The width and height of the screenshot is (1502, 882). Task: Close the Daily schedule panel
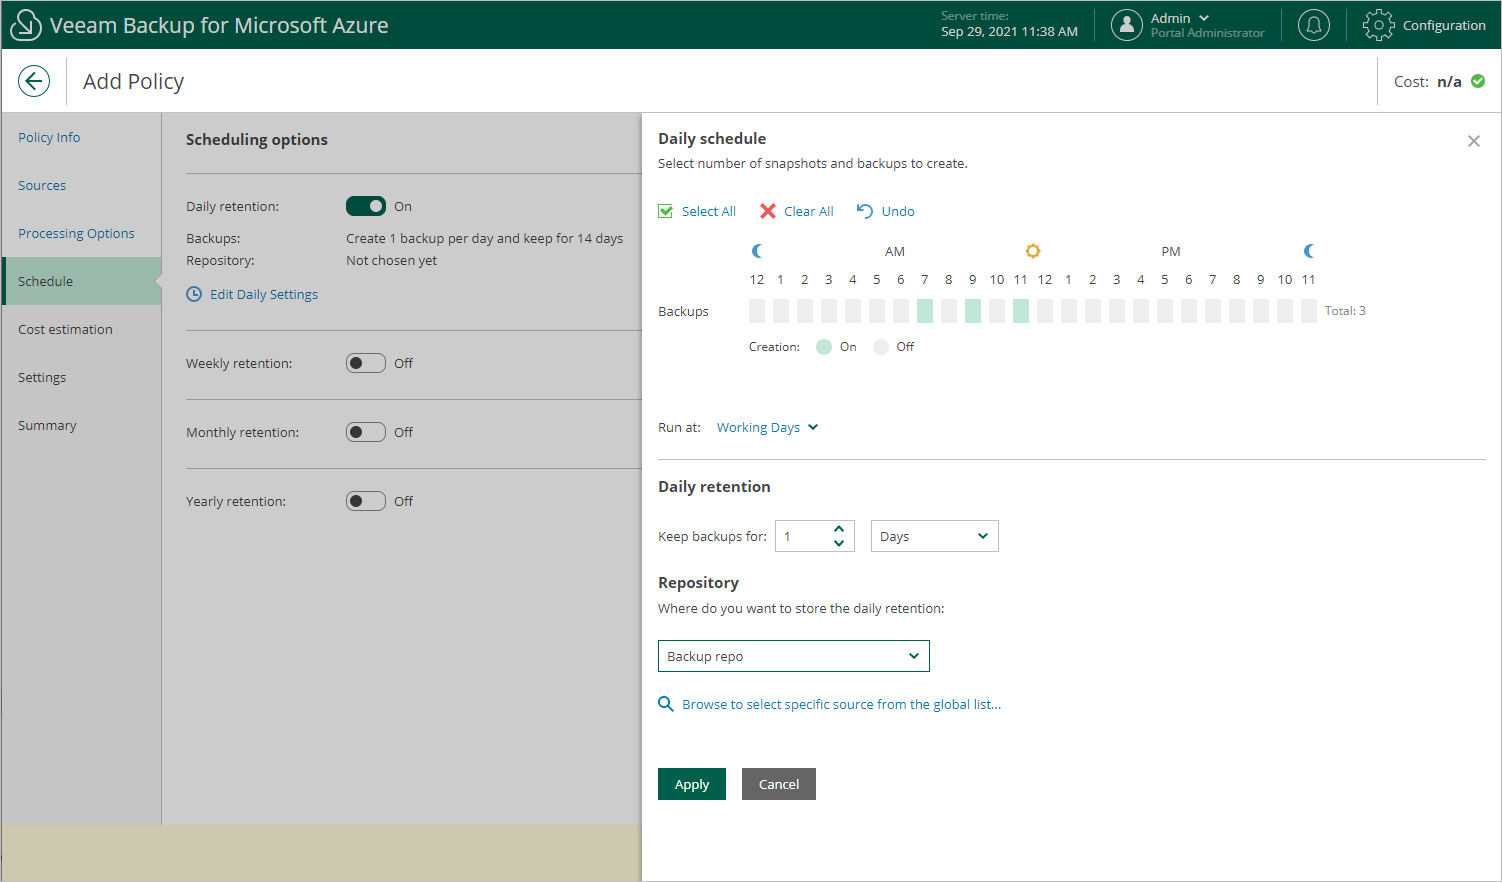coord(1473,141)
